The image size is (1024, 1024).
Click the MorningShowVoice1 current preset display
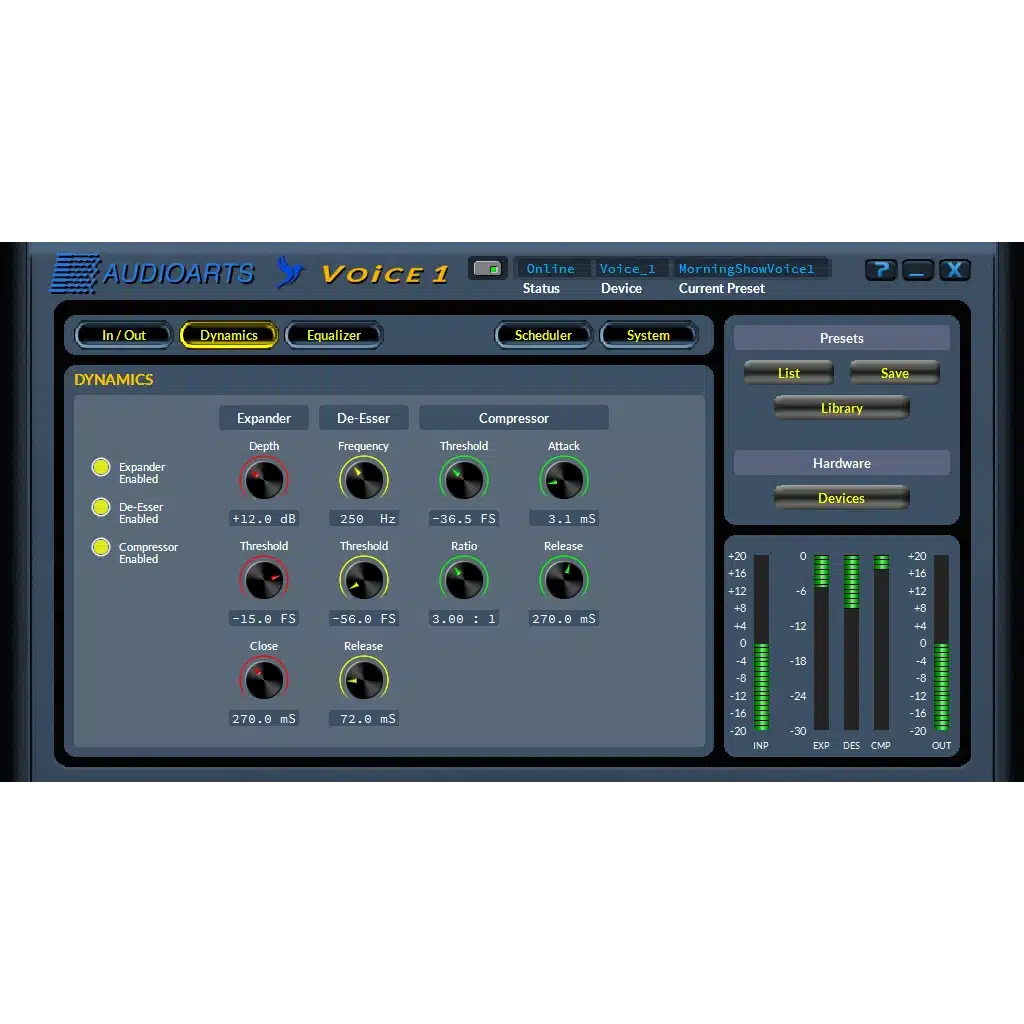746,269
